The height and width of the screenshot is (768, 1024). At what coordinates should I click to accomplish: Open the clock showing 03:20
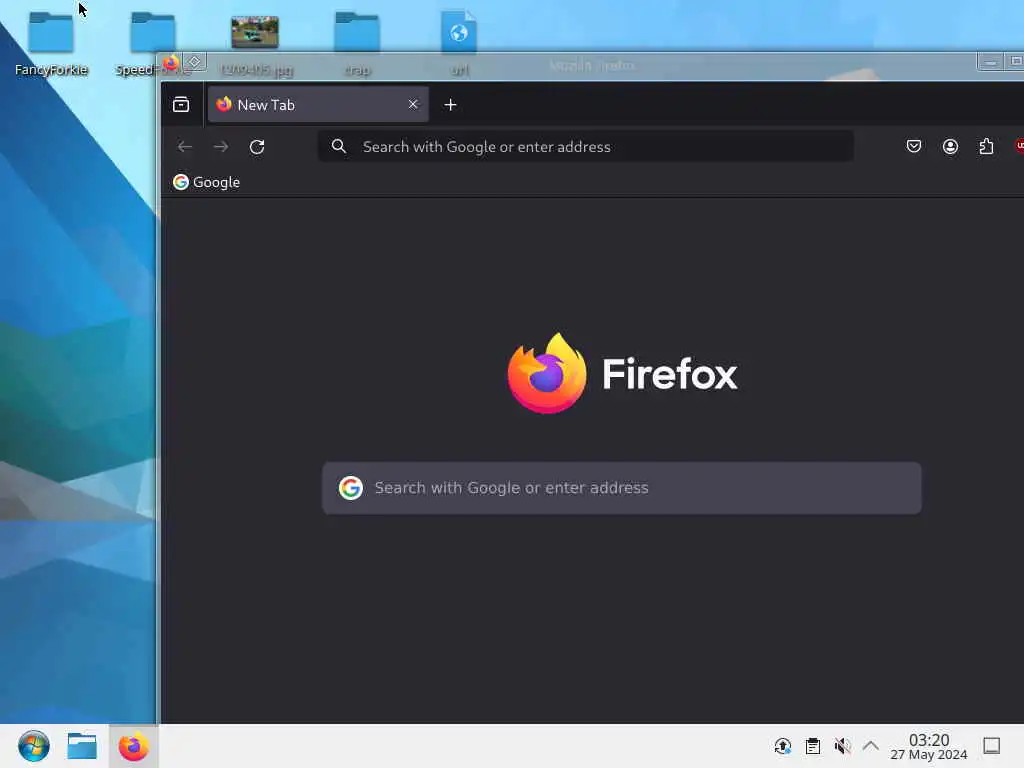click(x=929, y=746)
